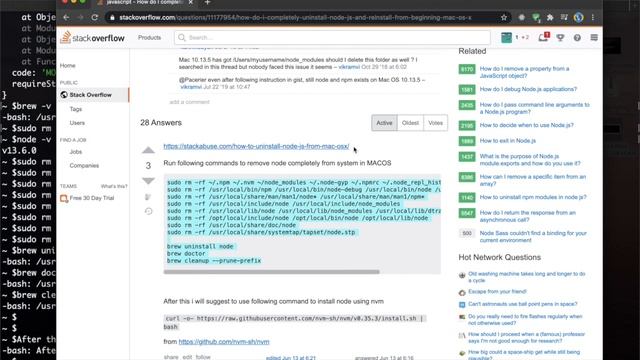The height and width of the screenshot is (360, 640).
Task: Open hot question about old washing machine
Action: coord(527,277)
